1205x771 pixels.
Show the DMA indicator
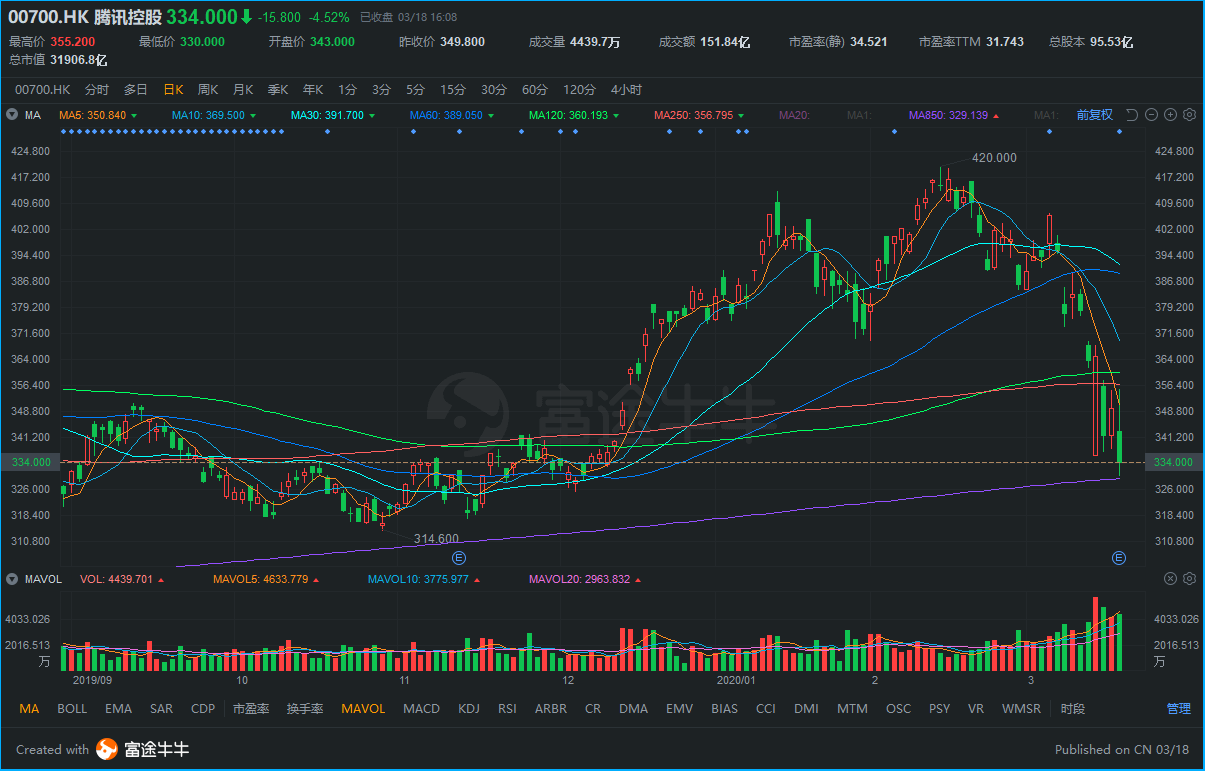click(633, 709)
